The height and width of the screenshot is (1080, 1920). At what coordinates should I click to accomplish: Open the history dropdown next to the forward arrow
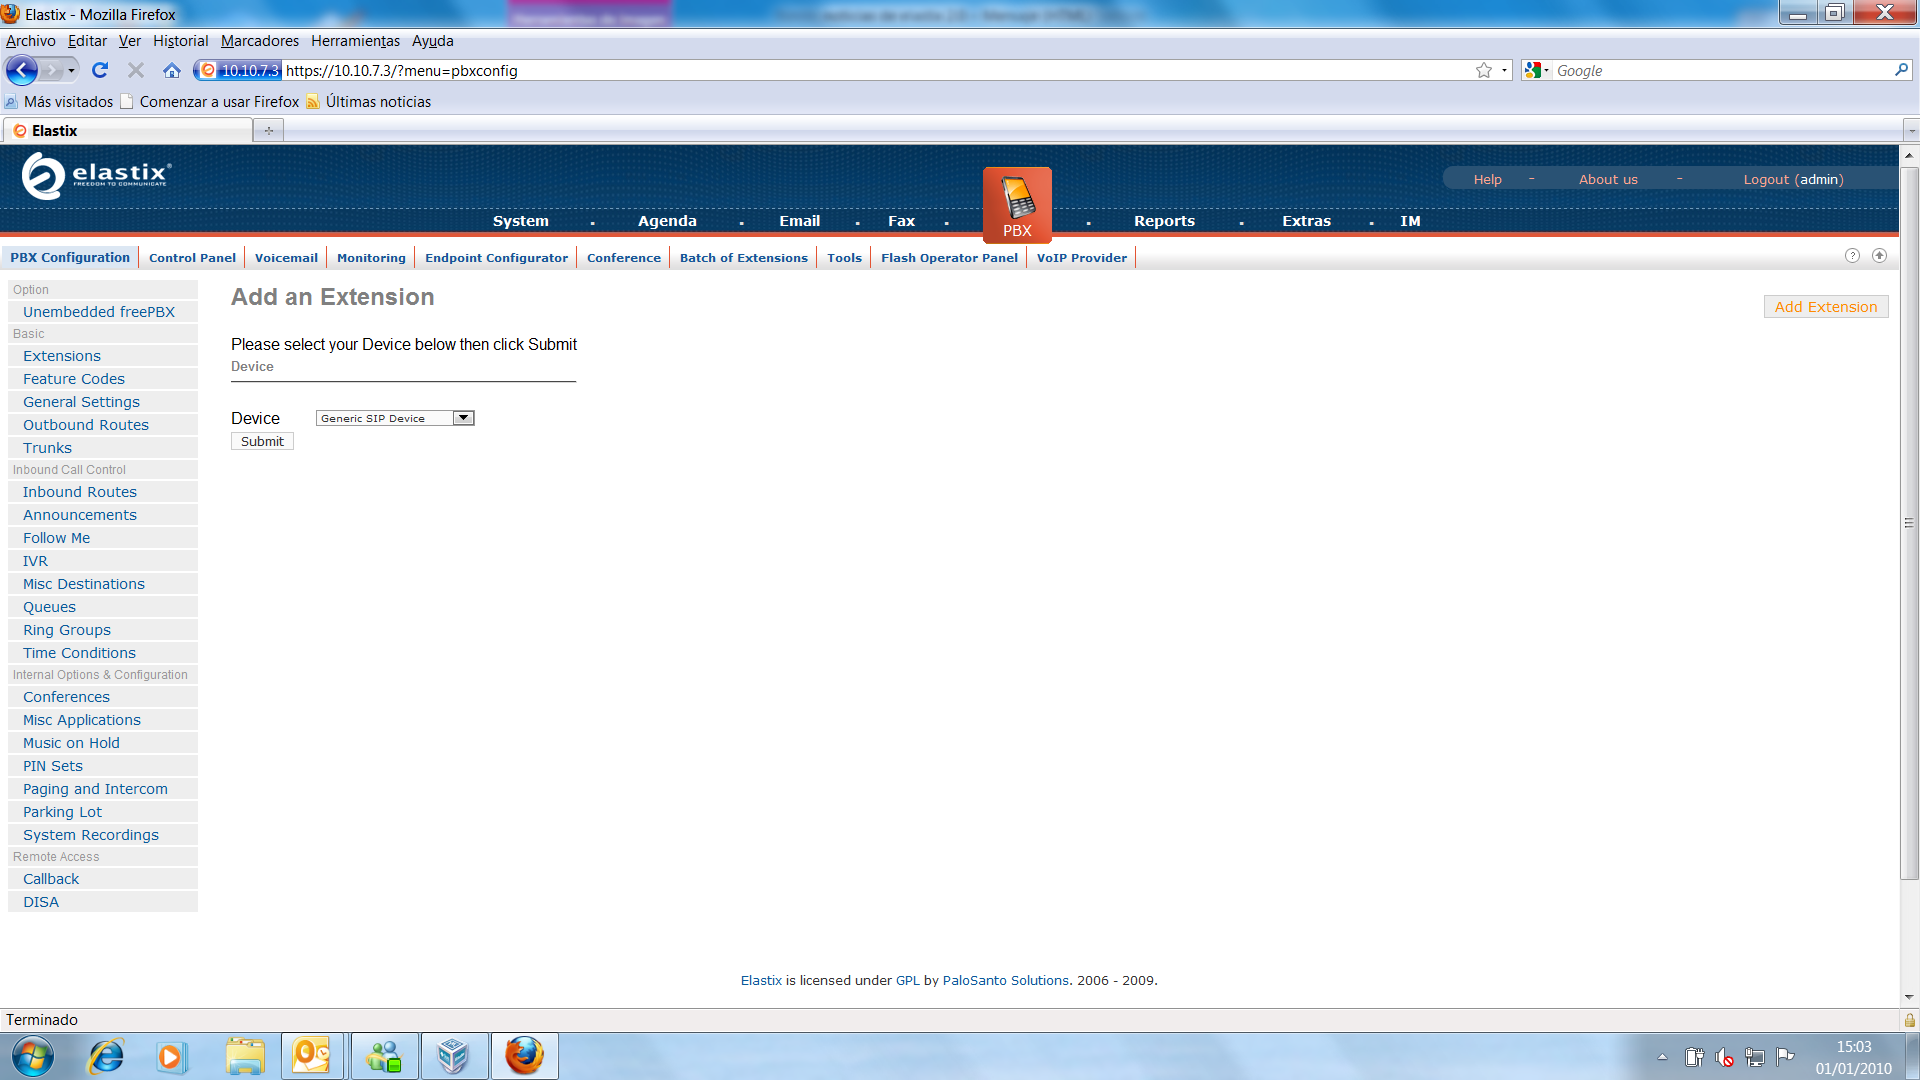tap(71, 70)
